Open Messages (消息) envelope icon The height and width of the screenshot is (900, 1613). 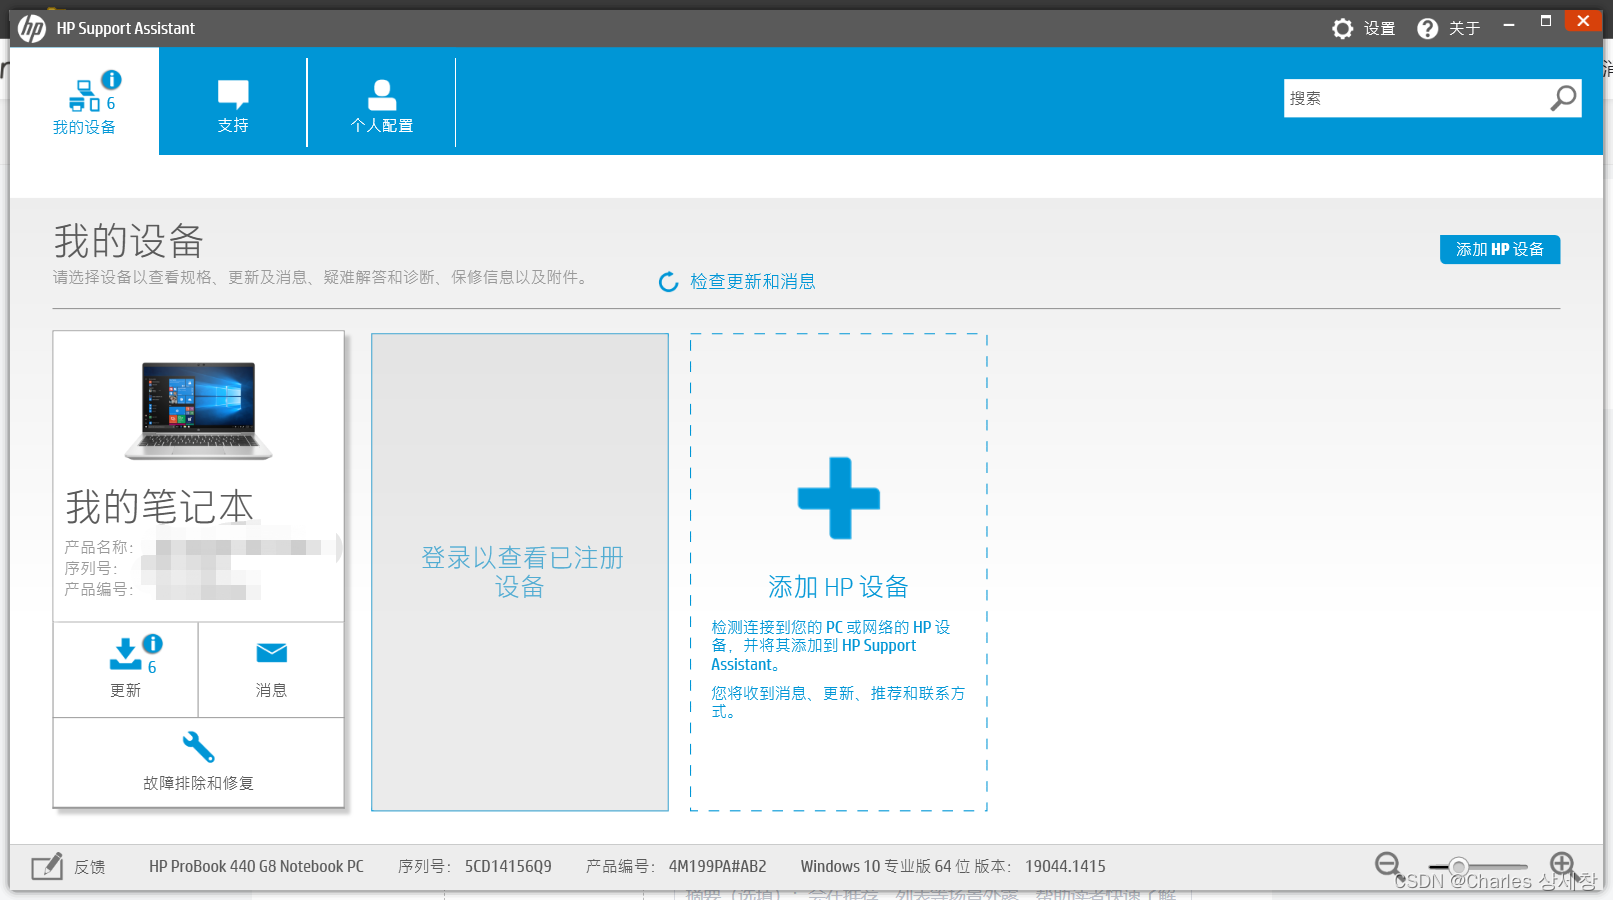pos(272,653)
